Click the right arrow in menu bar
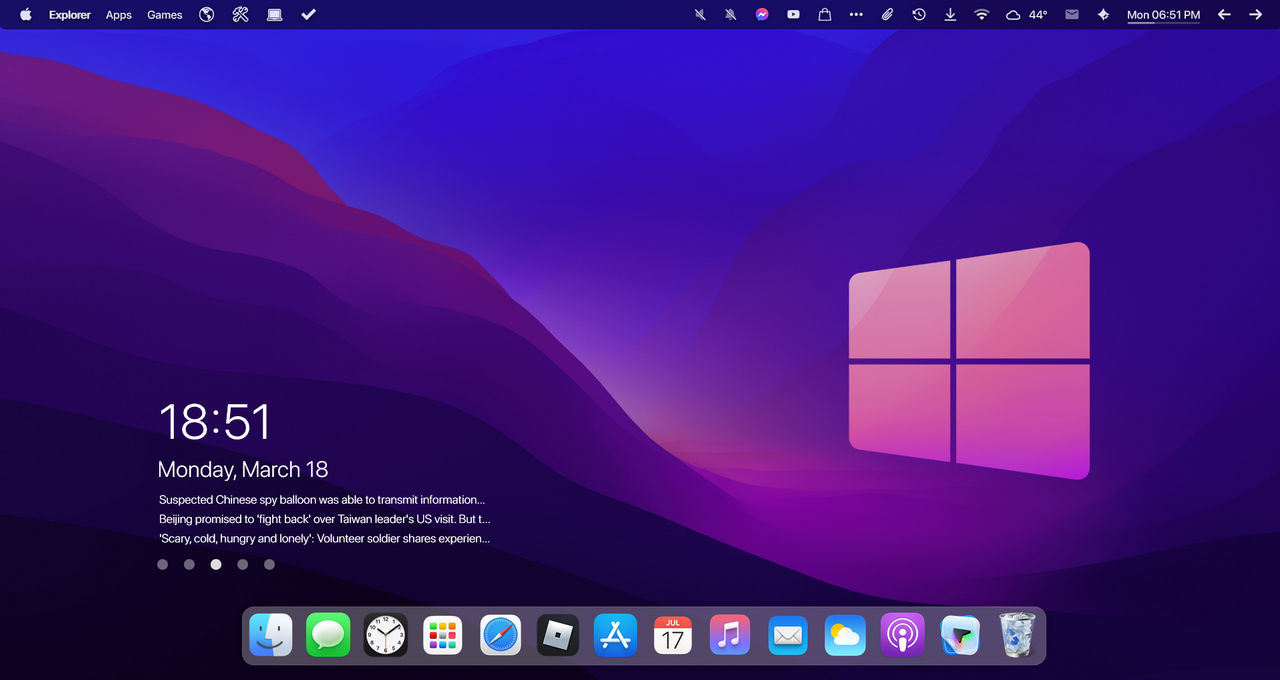The width and height of the screenshot is (1280, 680). pos(1255,15)
